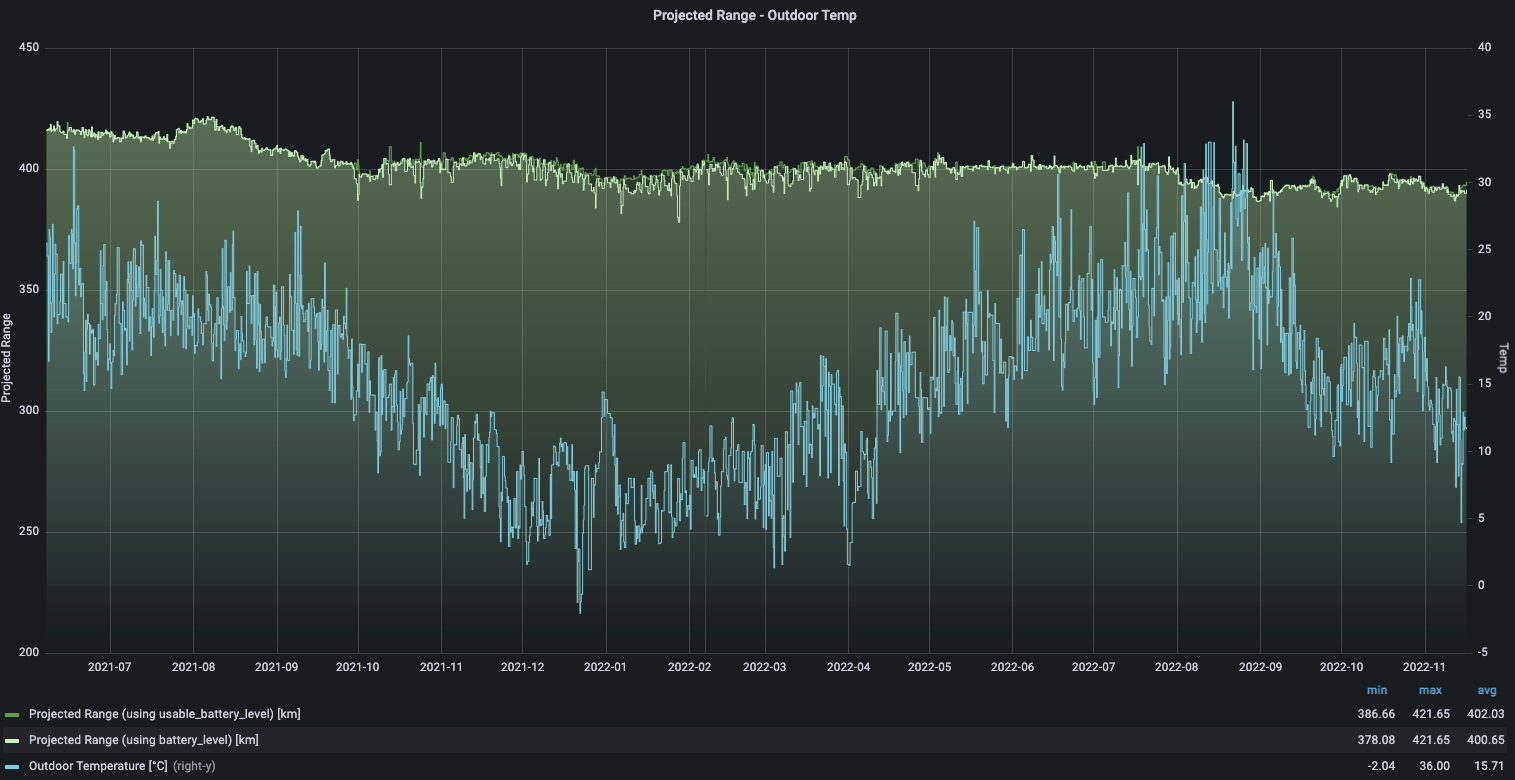Image resolution: width=1515 pixels, height=780 pixels.
Task: Click the 450 left axis tick label
Action: click(29, 47)
